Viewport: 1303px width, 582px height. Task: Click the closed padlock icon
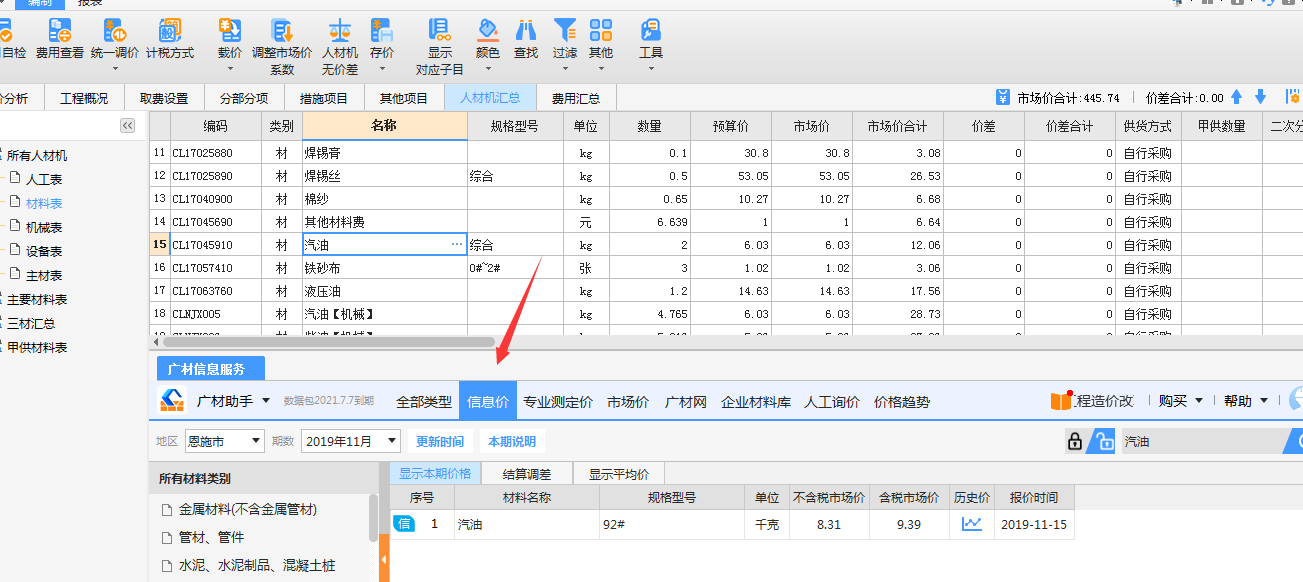1076,441
